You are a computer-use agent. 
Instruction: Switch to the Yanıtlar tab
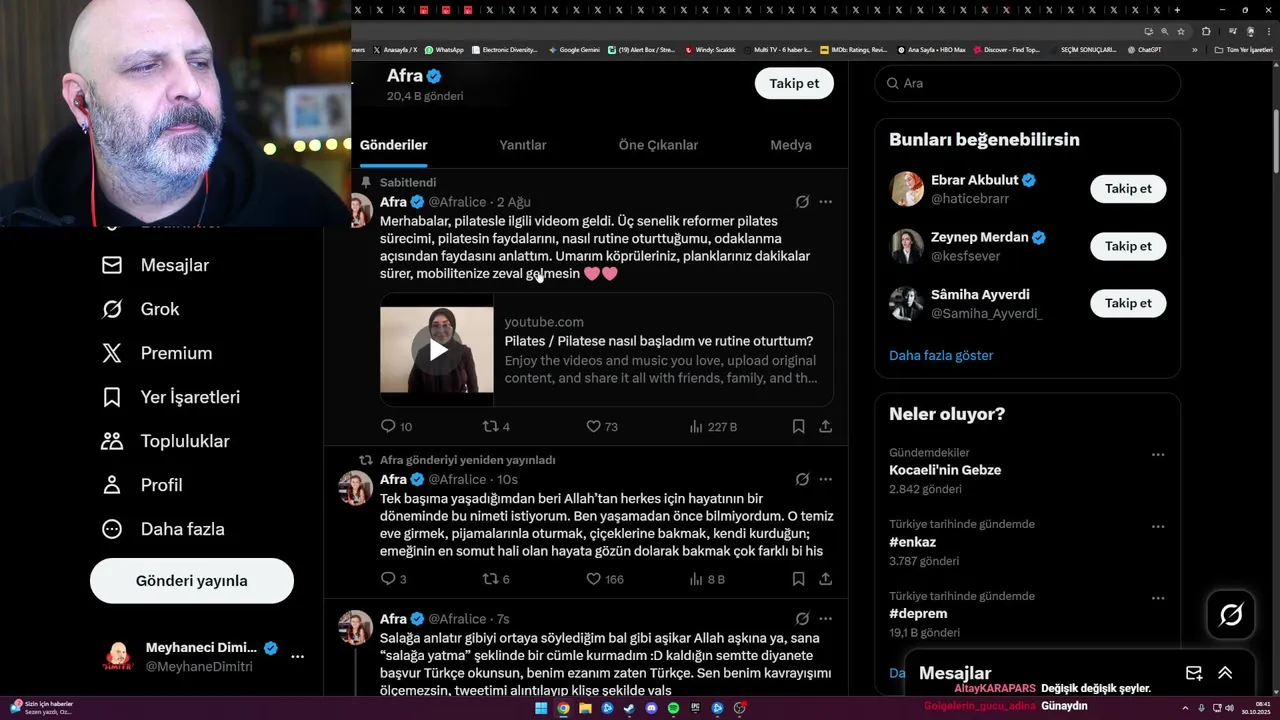(523, 145)
